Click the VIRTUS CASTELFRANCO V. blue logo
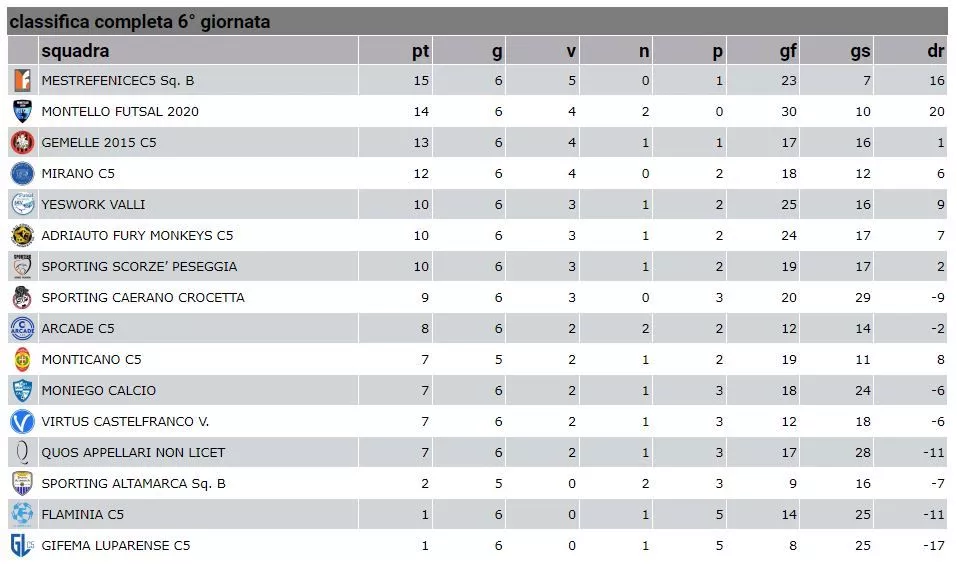This screenshot has width=957, height=564. [x=23, y=421]
